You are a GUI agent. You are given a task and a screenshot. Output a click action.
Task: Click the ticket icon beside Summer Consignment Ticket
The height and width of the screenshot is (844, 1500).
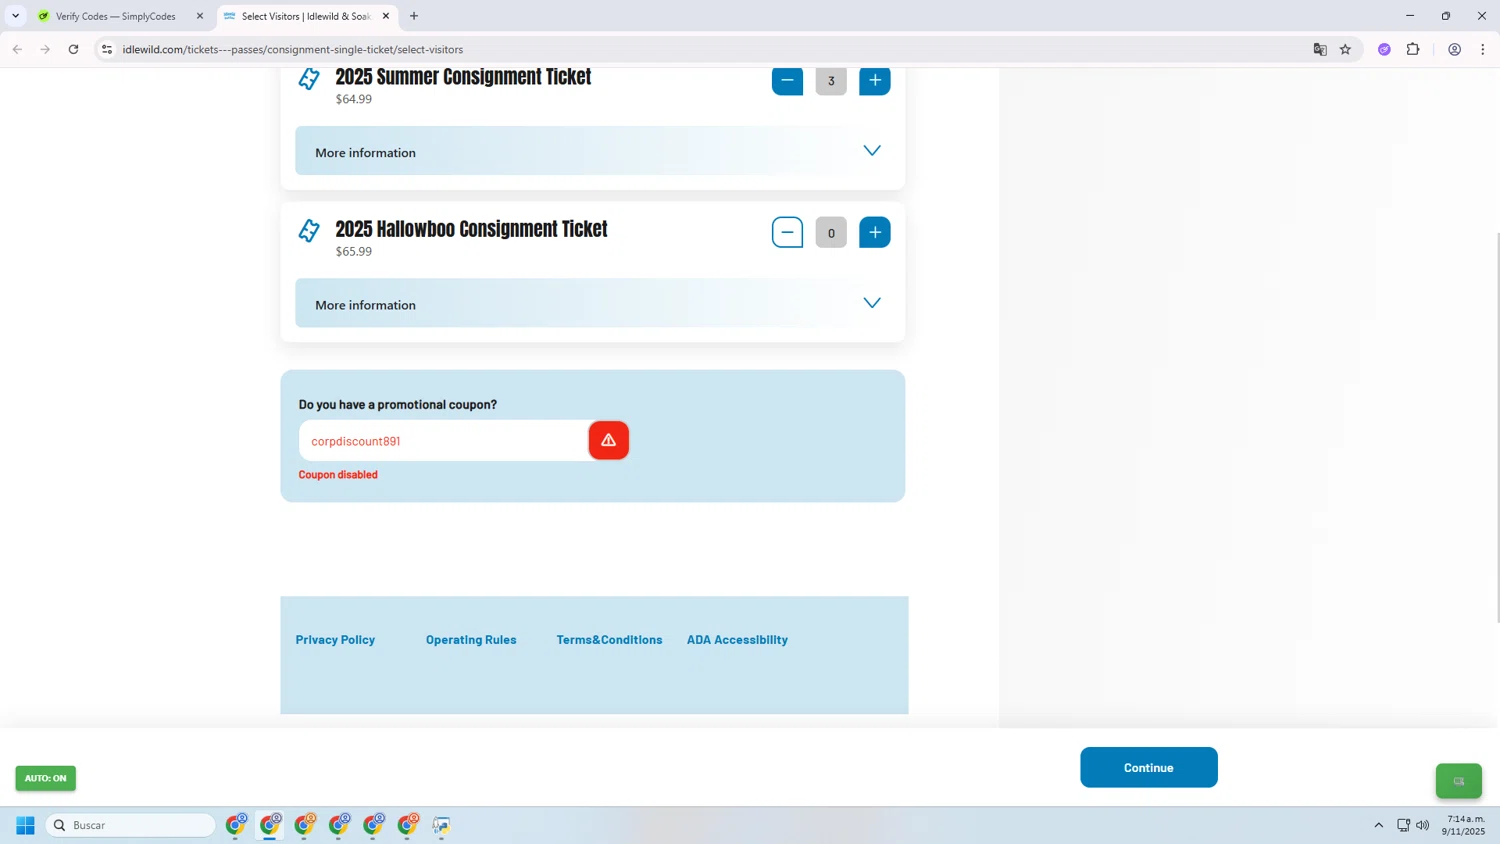[309, 79]
